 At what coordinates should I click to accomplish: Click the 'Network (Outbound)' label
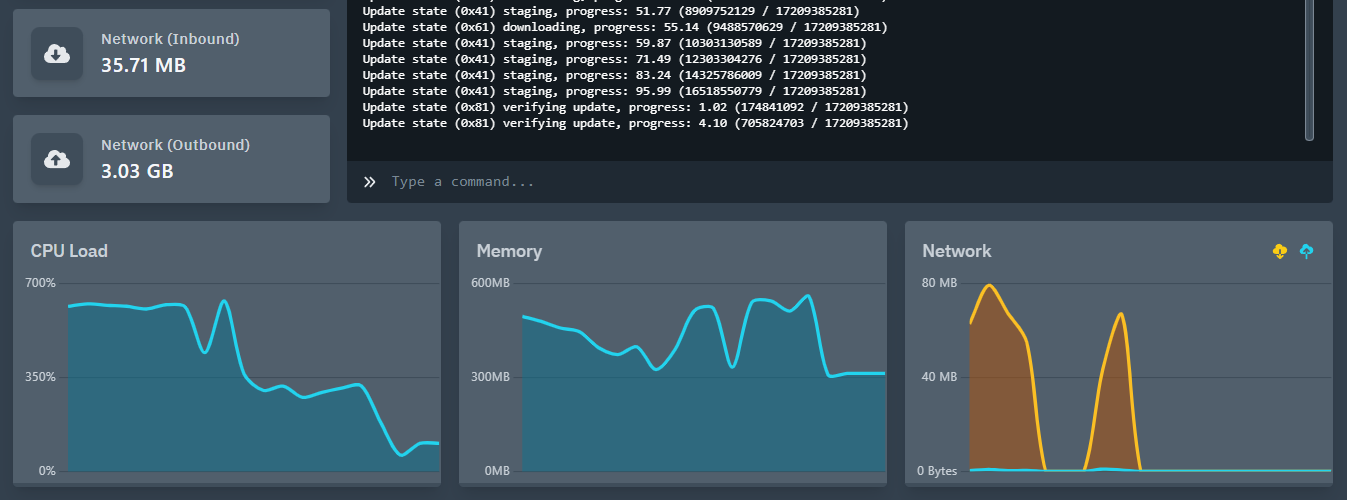(175, 145)
